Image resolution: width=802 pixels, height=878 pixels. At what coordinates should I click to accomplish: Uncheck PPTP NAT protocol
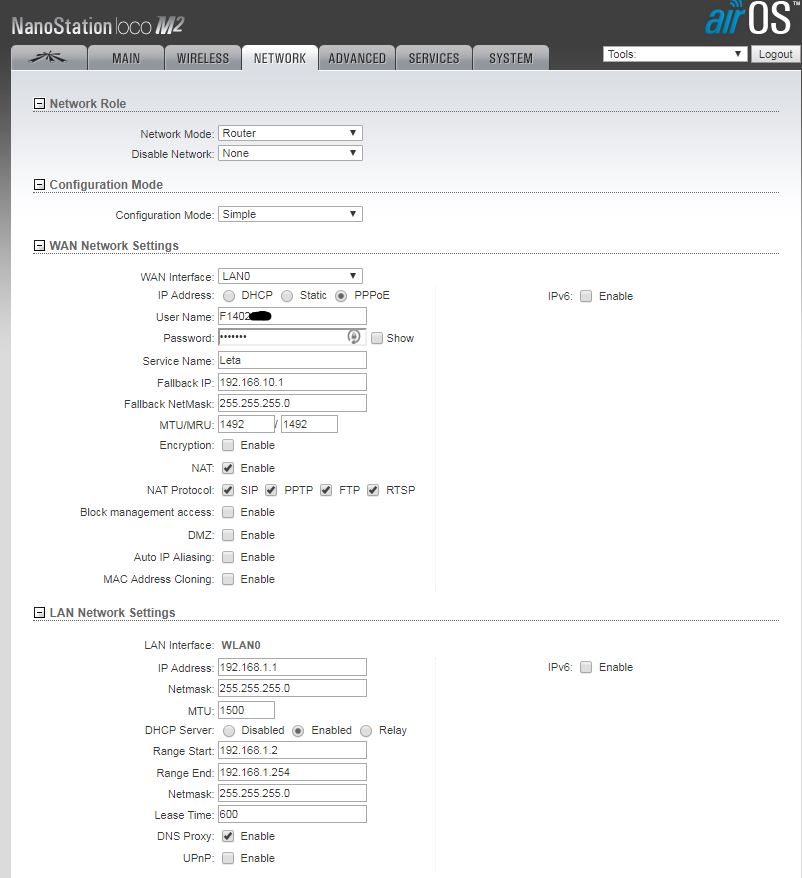(x=271, y=490)
